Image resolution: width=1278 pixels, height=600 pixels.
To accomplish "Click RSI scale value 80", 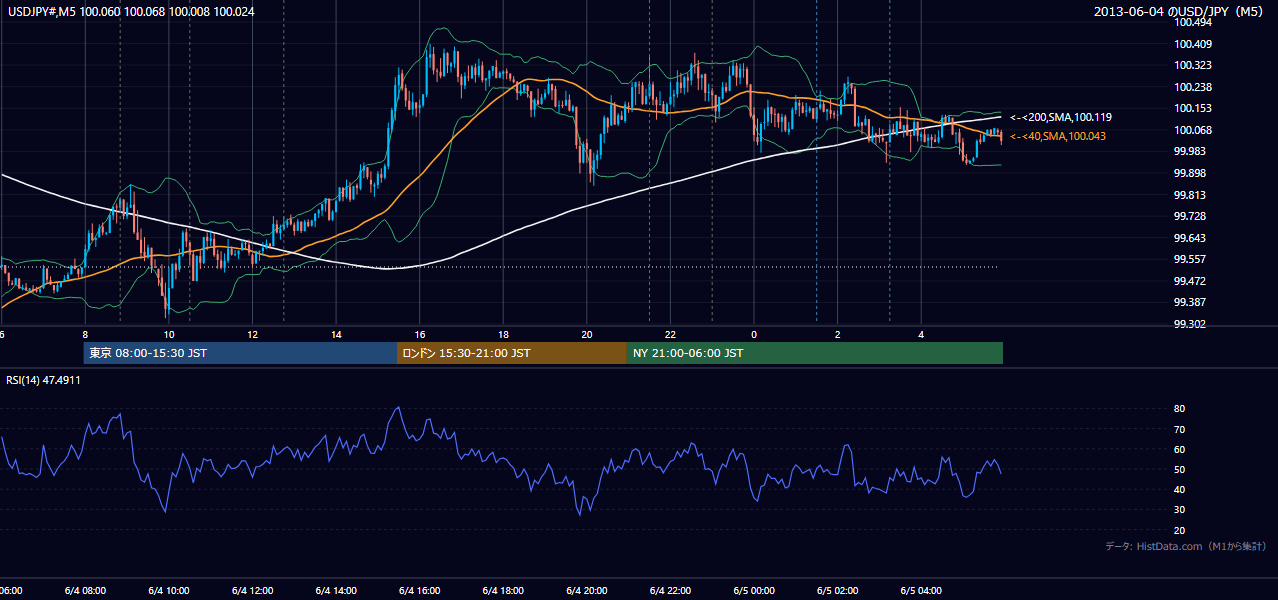I will tap(1179, 409).
